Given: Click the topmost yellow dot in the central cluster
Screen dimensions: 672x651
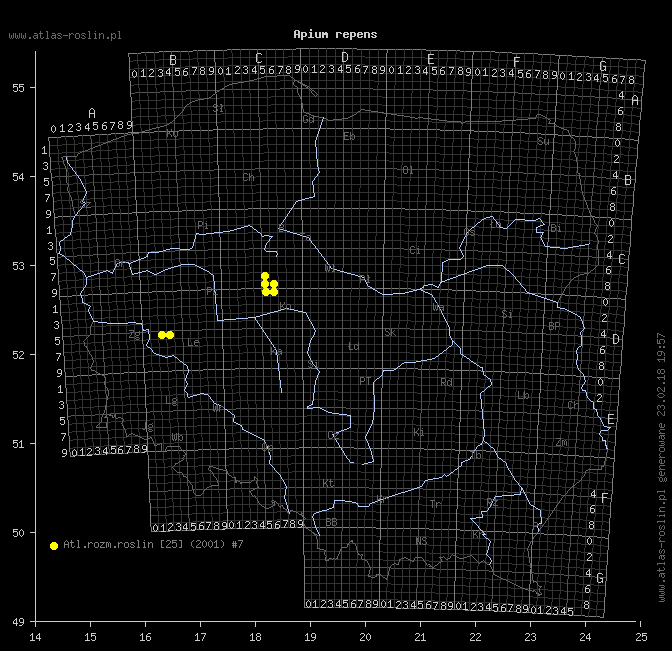Looking at the screenshot, I should 265,276.
